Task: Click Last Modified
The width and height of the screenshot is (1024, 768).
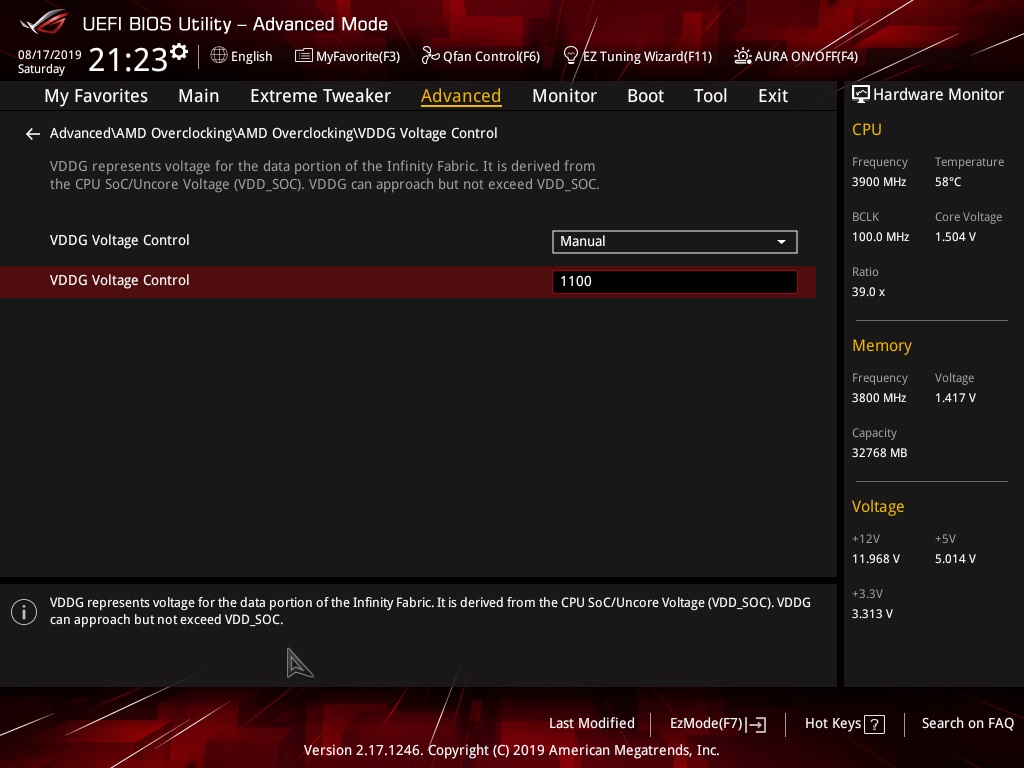Action: coord(592,723)
